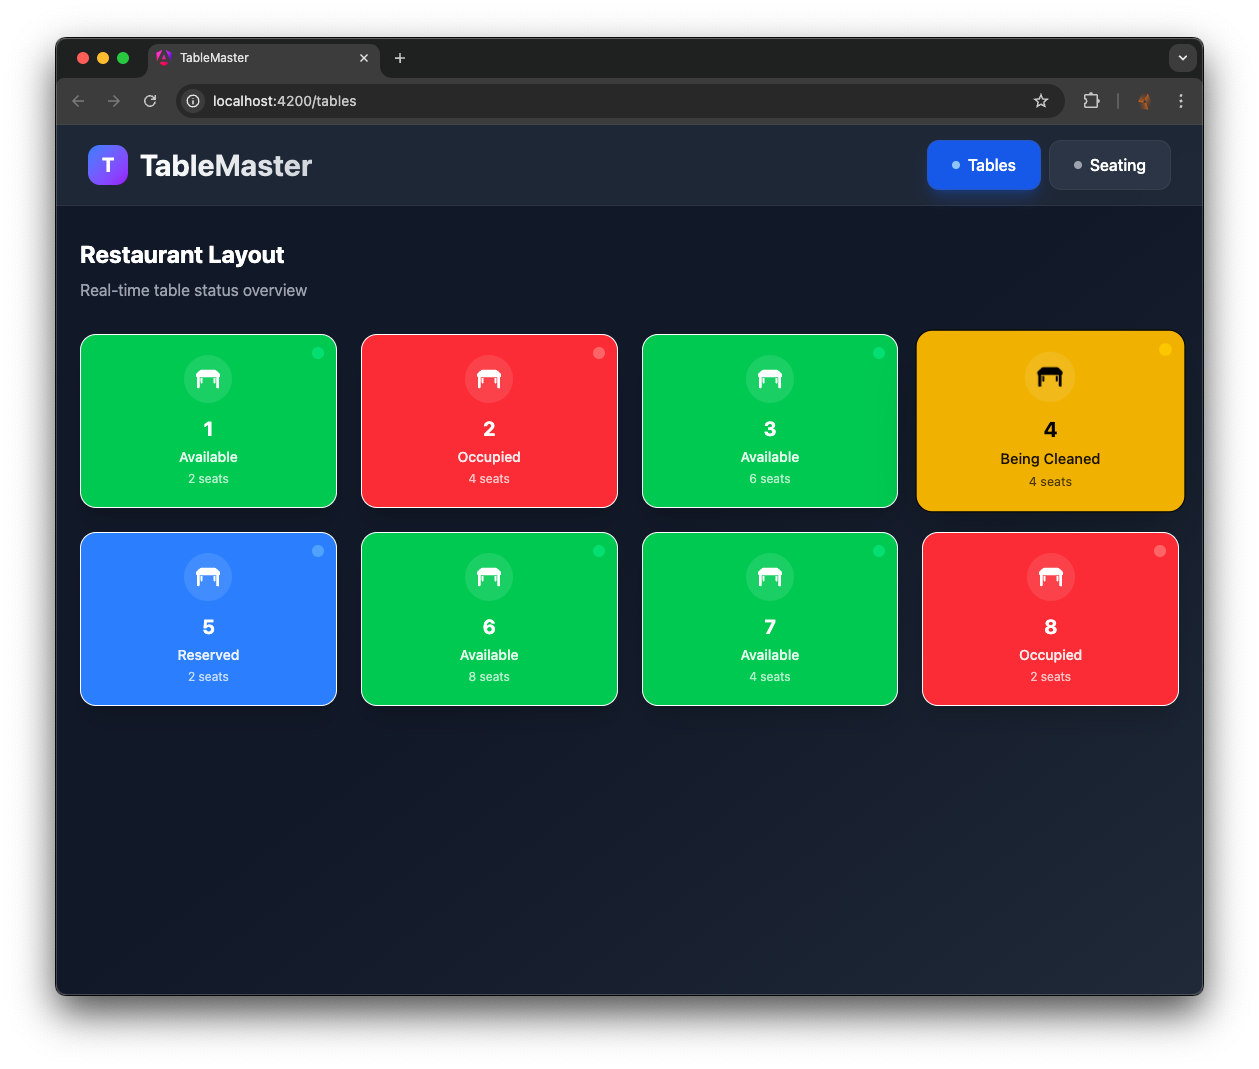Click the table icon on reserved Table 5
The width and height of the screenshot is (1259, 1069).
208,577
